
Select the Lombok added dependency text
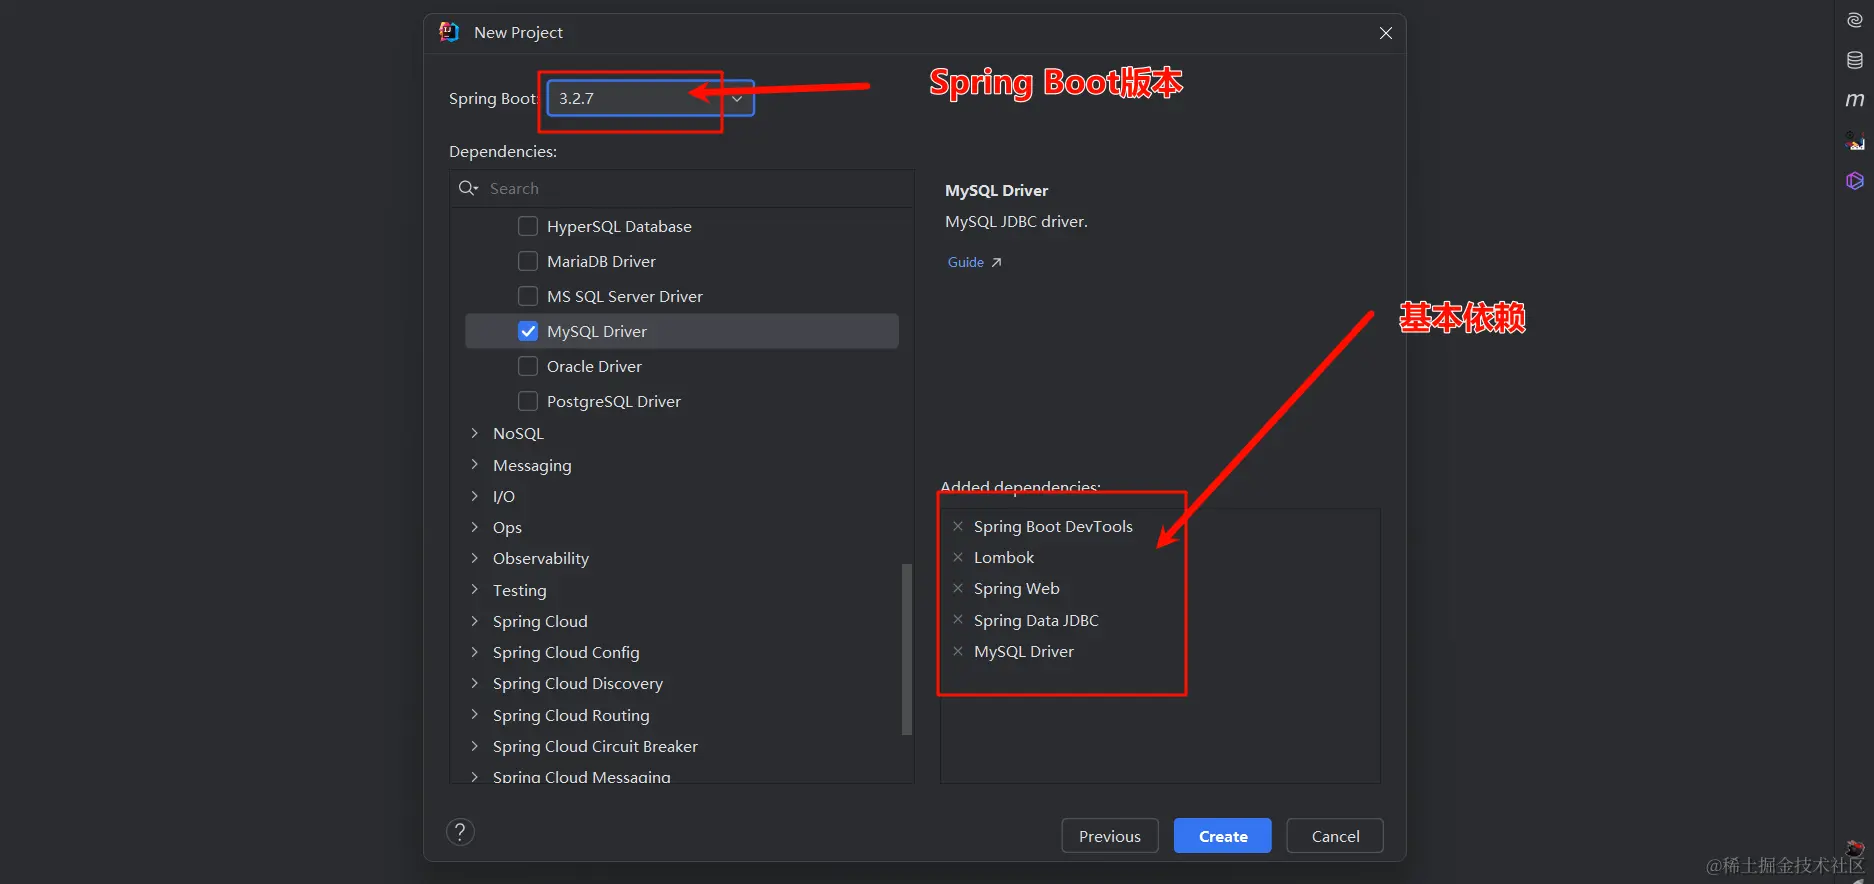[1004, 557]
